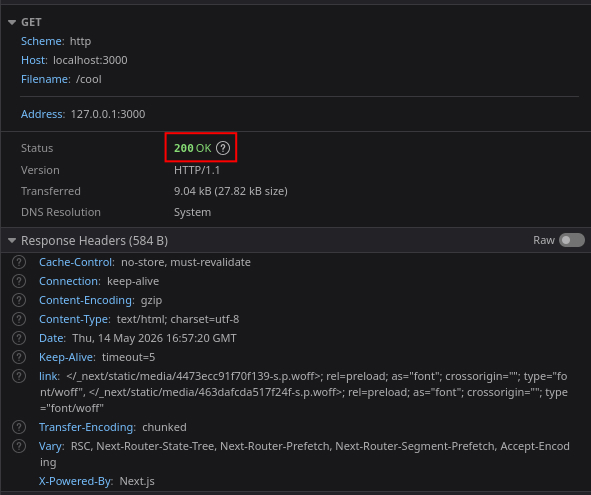This screenshot has height=495, width=591.
Task: Select the Thu, 14 May 2026 date value
Action: (x=155, y=338)
